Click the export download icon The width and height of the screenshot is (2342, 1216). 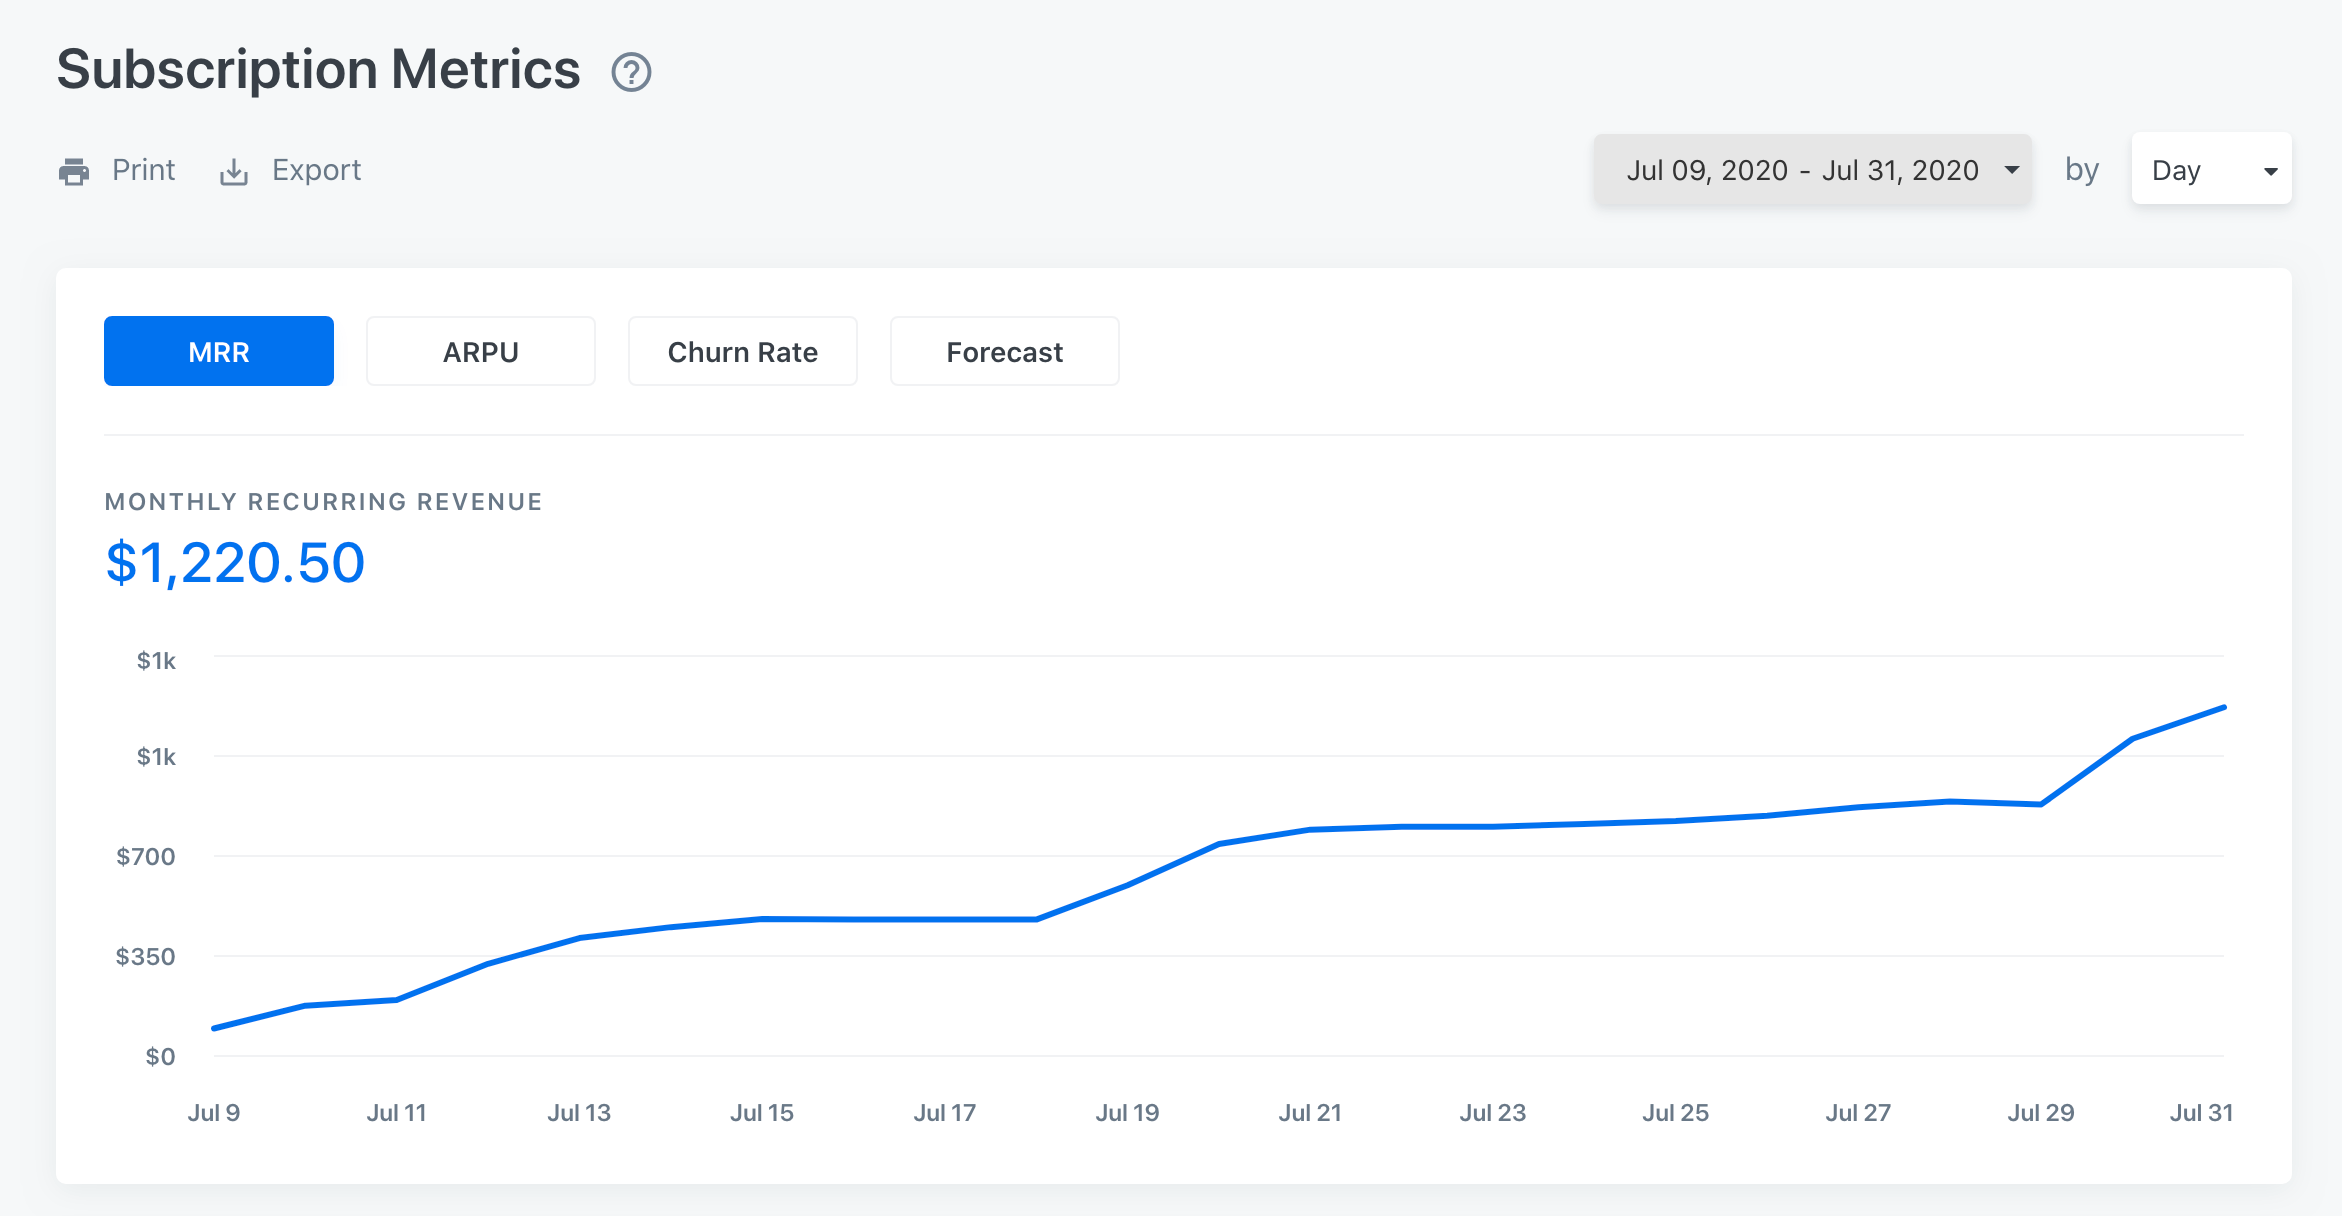234,171
